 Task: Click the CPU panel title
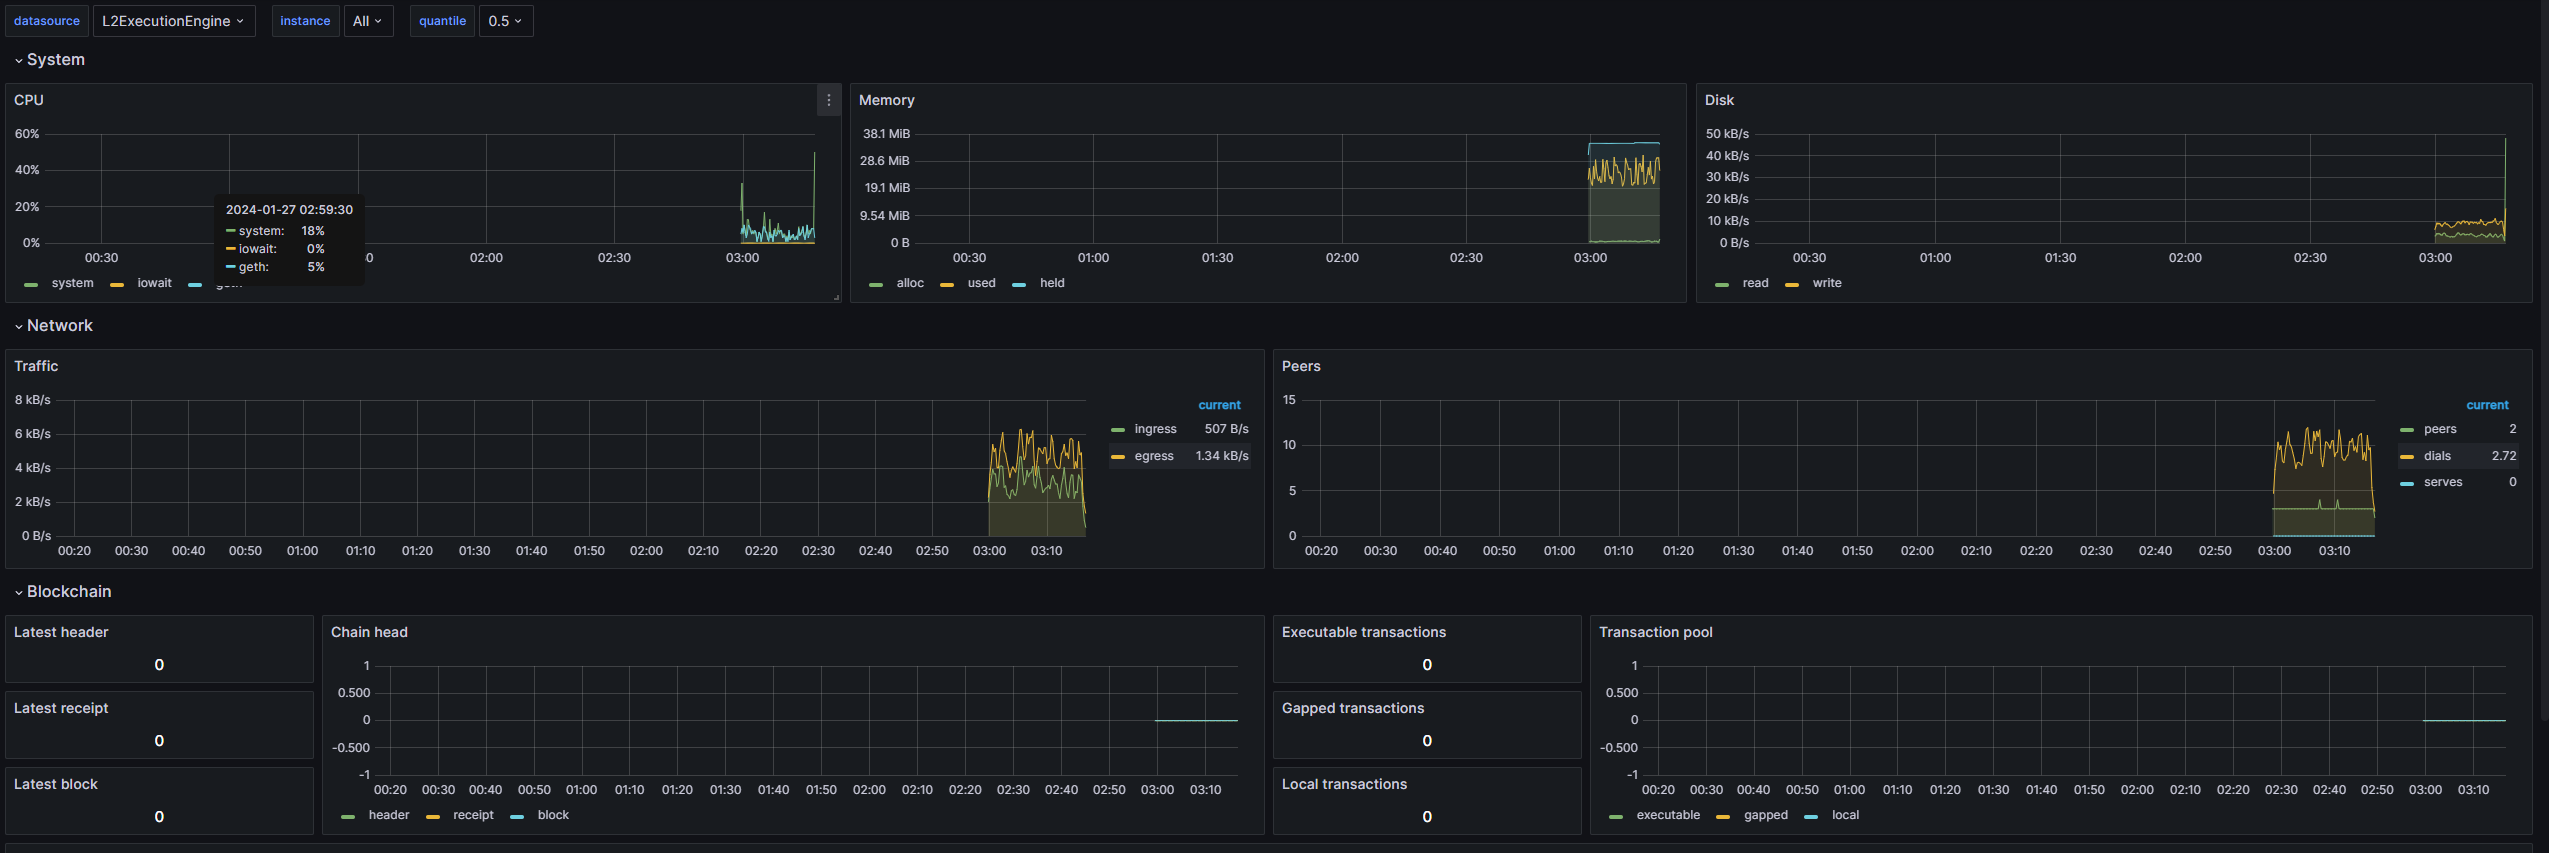pyautogui.click(x=29, y=100)
